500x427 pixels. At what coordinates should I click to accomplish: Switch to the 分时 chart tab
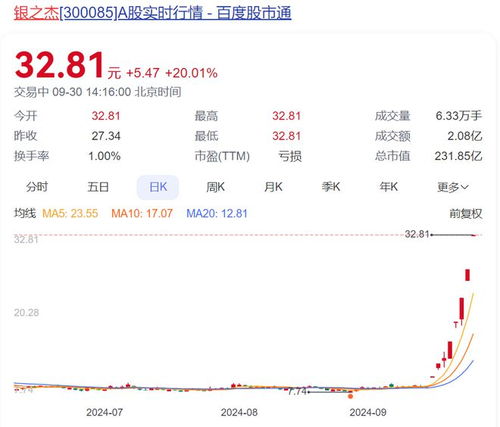pos(37,187)
